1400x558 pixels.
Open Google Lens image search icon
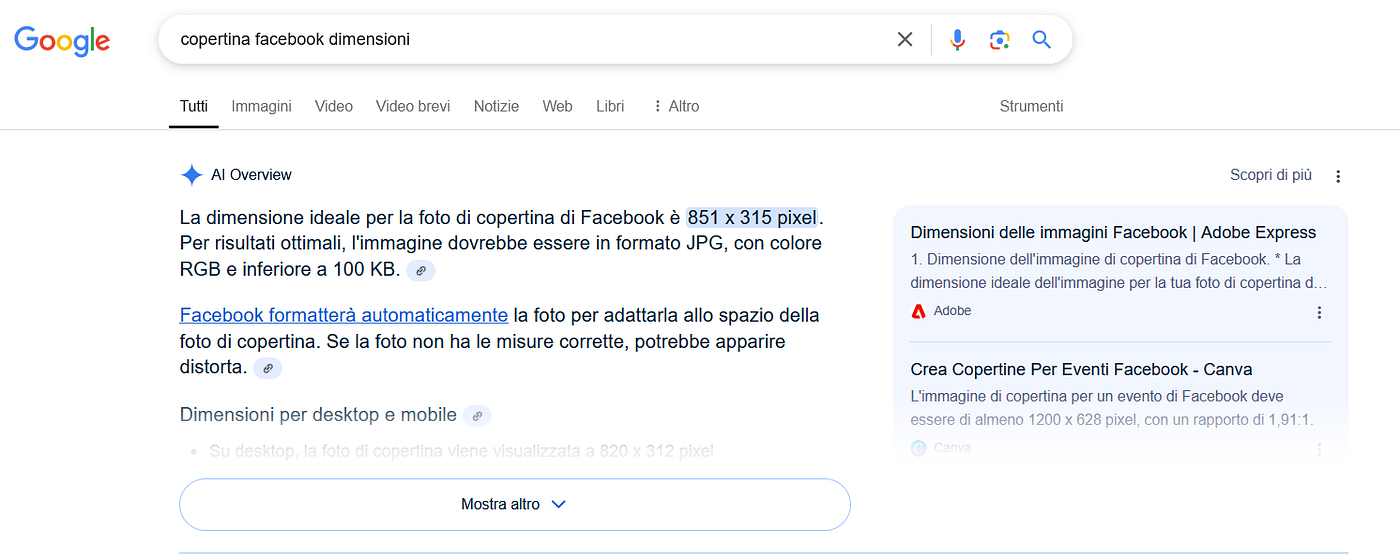pos(999,39)
